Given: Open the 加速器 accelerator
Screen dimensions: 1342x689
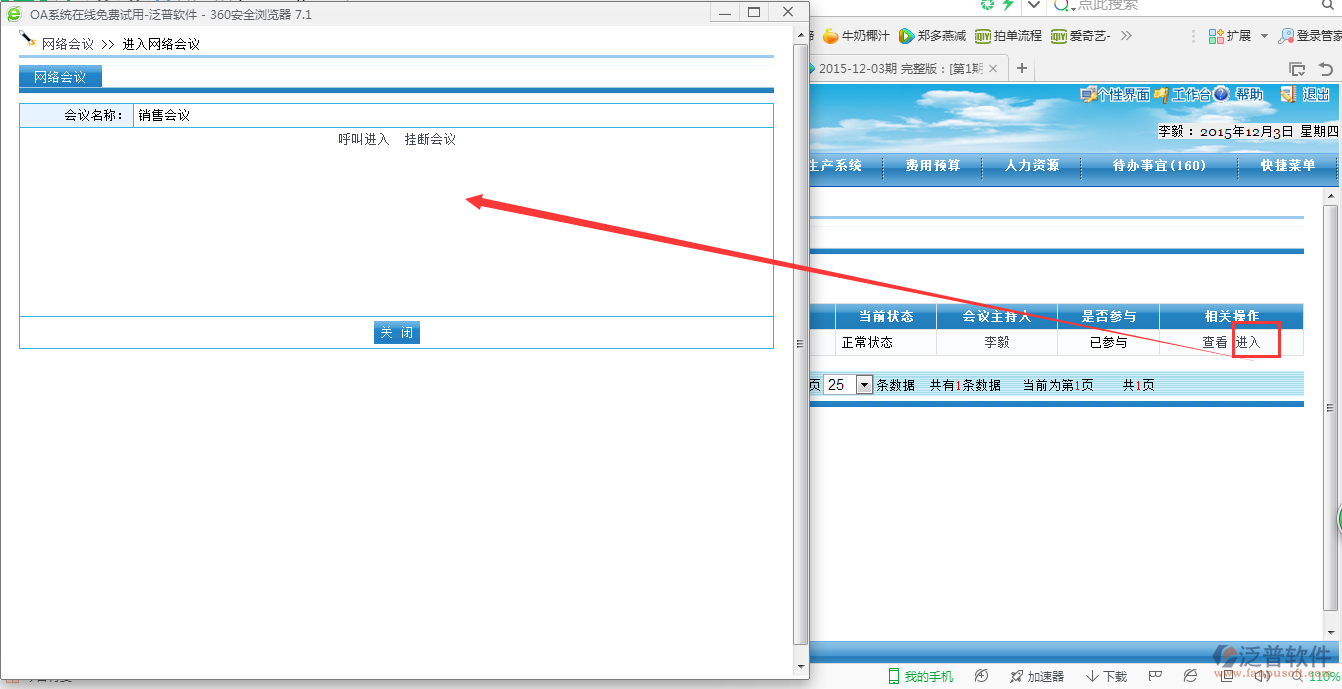Looking at the screenshot, I should click(x=1037, y=677).
